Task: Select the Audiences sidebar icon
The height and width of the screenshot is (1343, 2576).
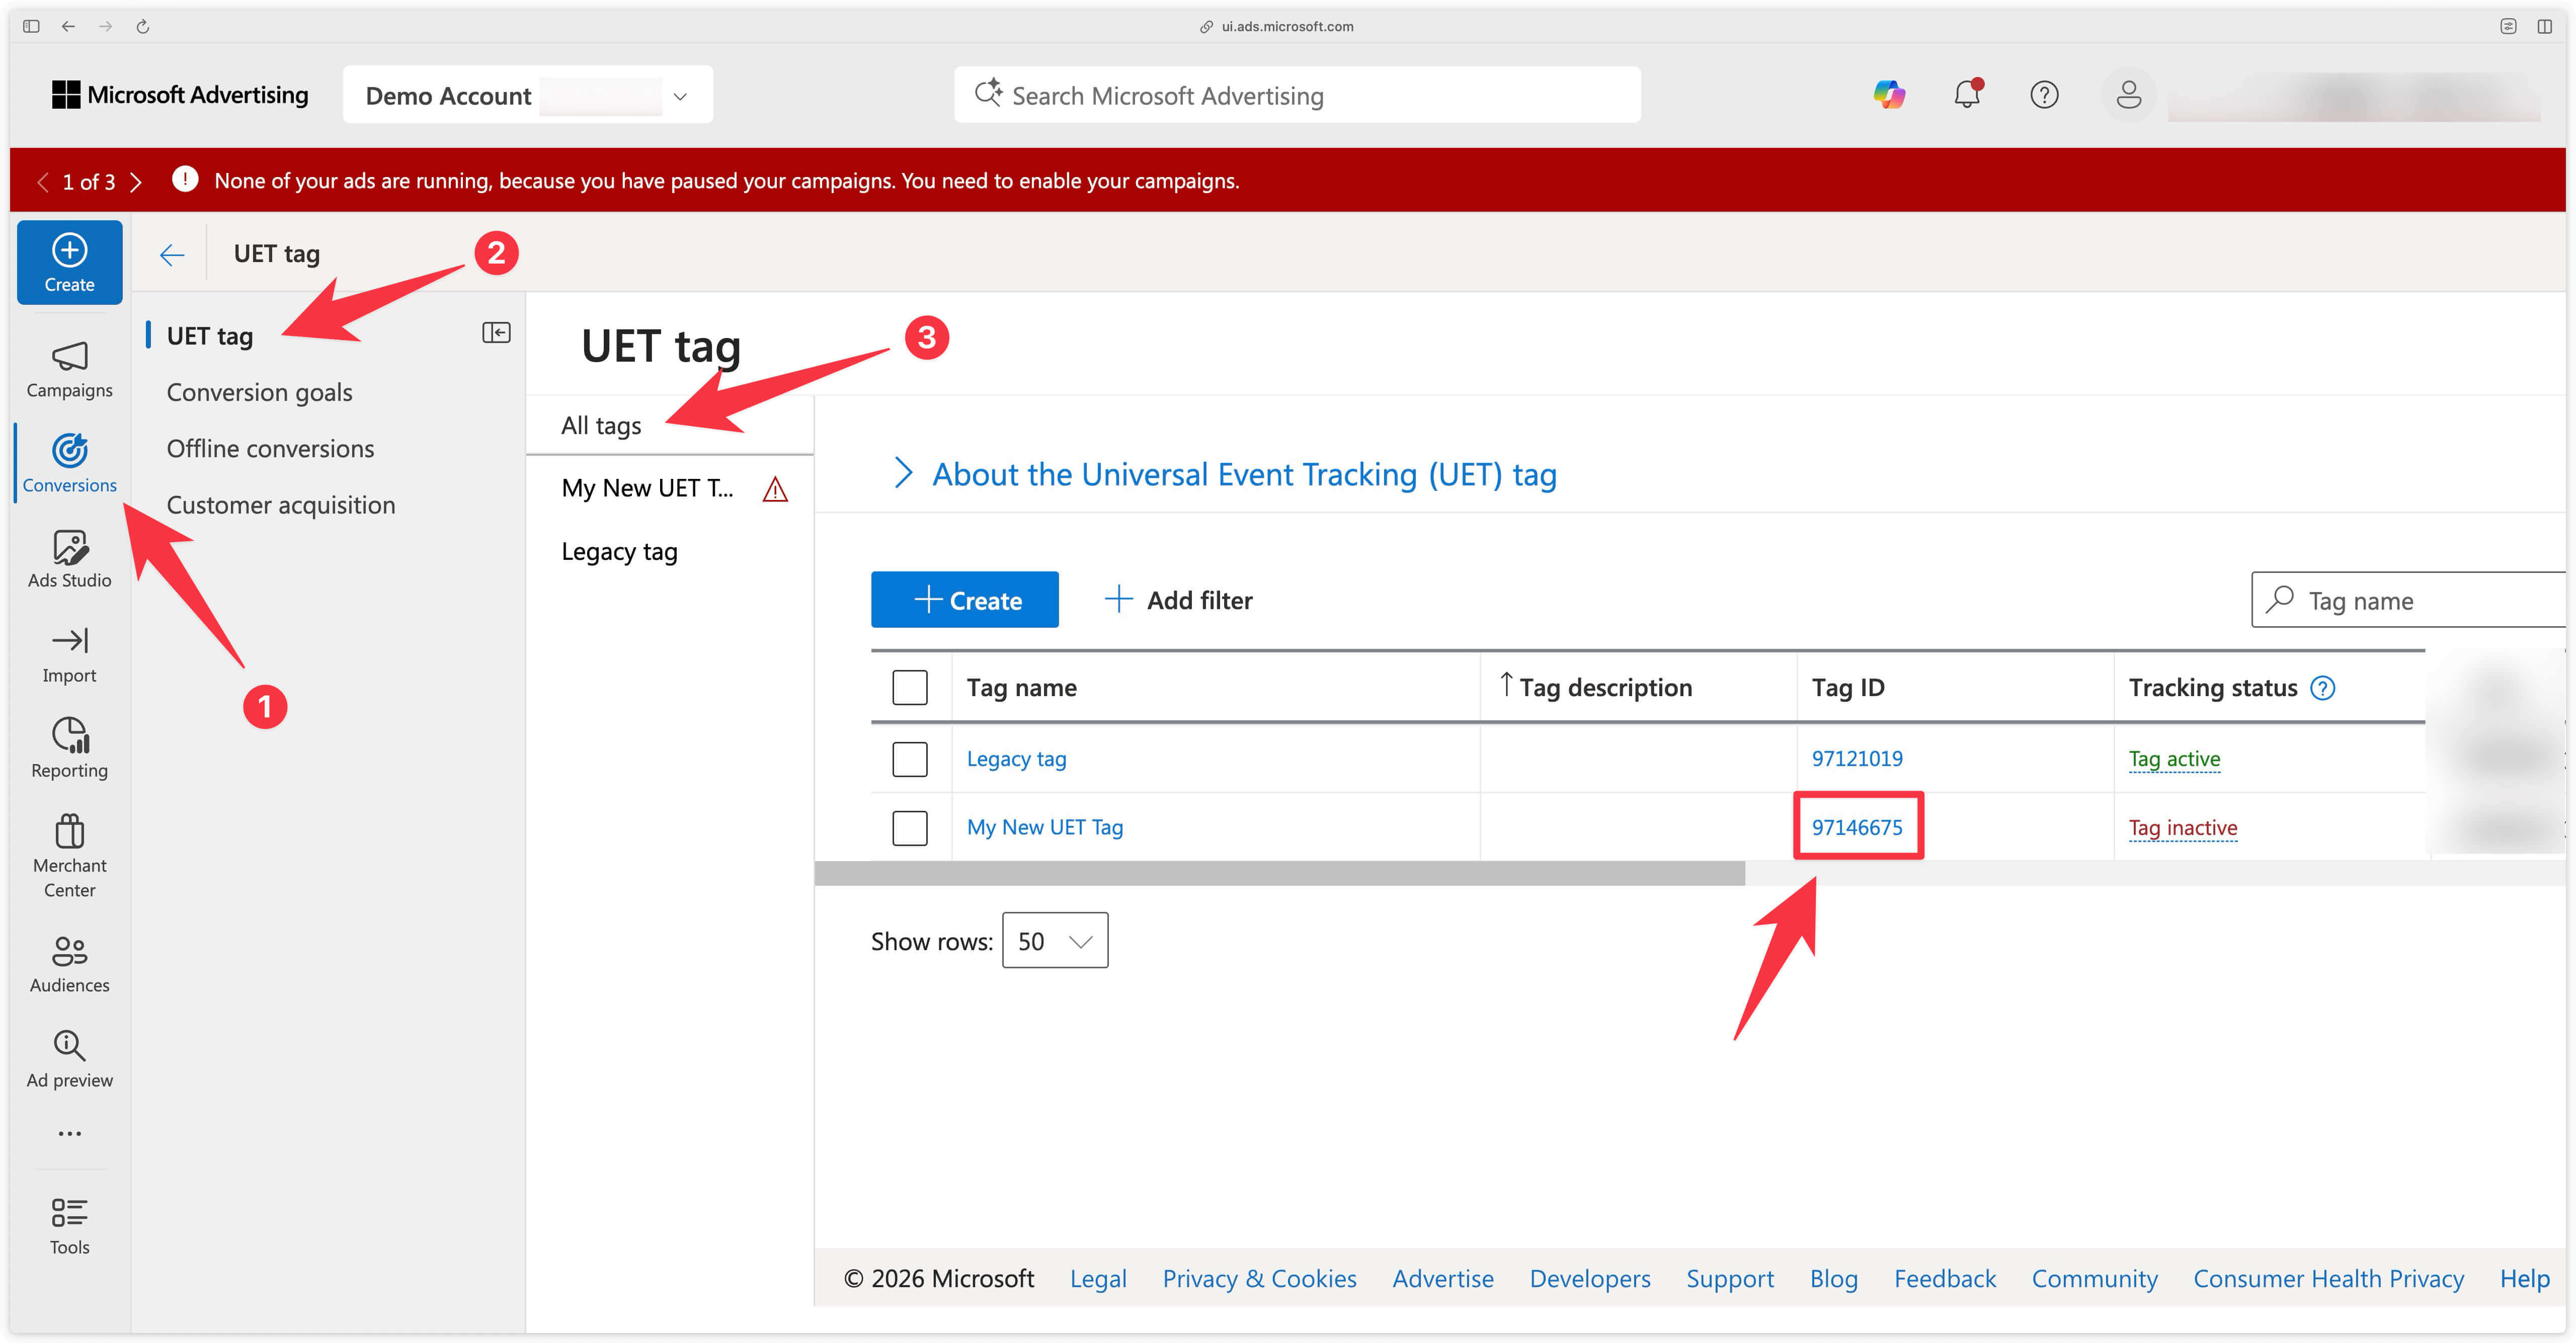Action: click(x=69, y=962)
